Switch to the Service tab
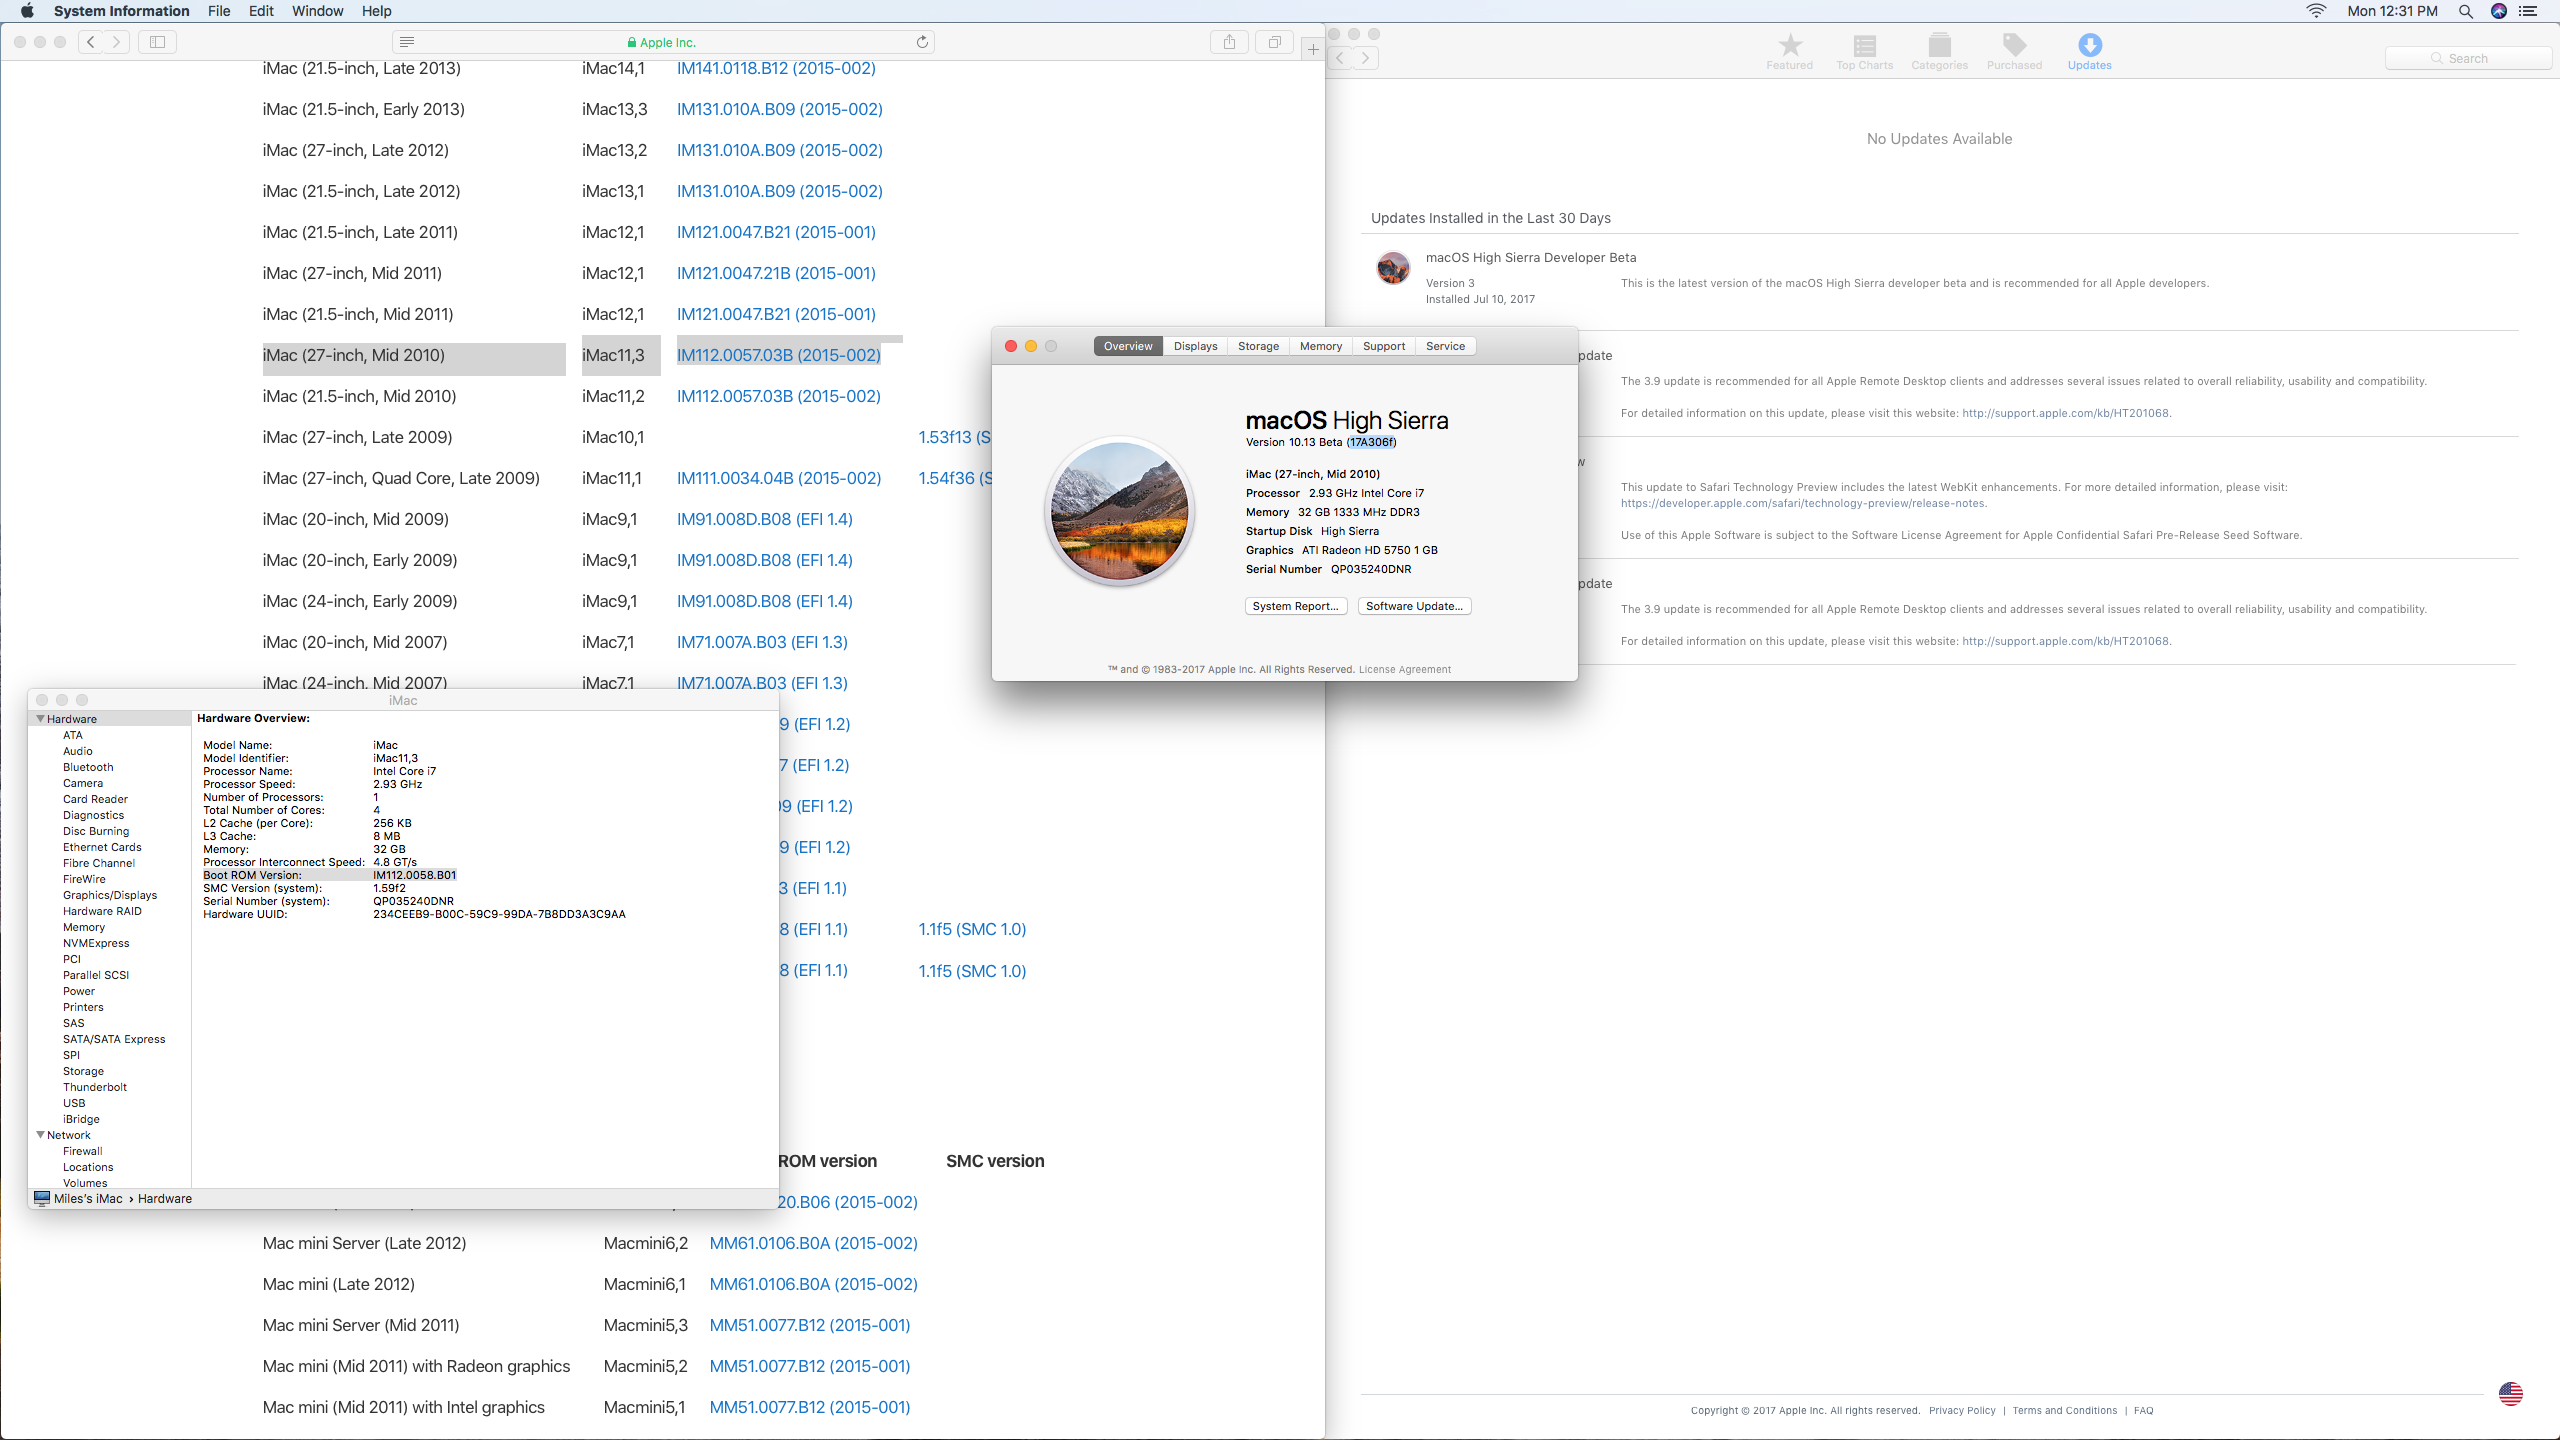The image size is (2560, 1440). 1446,346
